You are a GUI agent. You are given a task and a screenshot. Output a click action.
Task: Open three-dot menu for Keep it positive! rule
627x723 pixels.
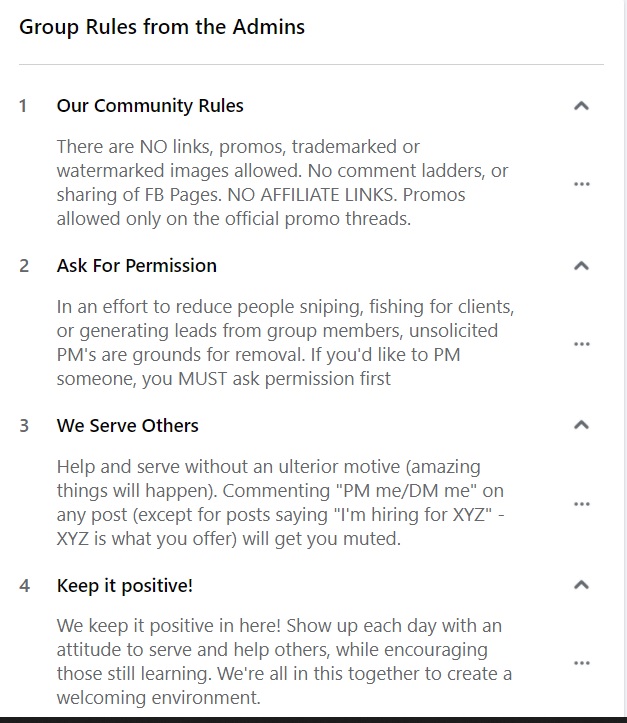[581, 663]
